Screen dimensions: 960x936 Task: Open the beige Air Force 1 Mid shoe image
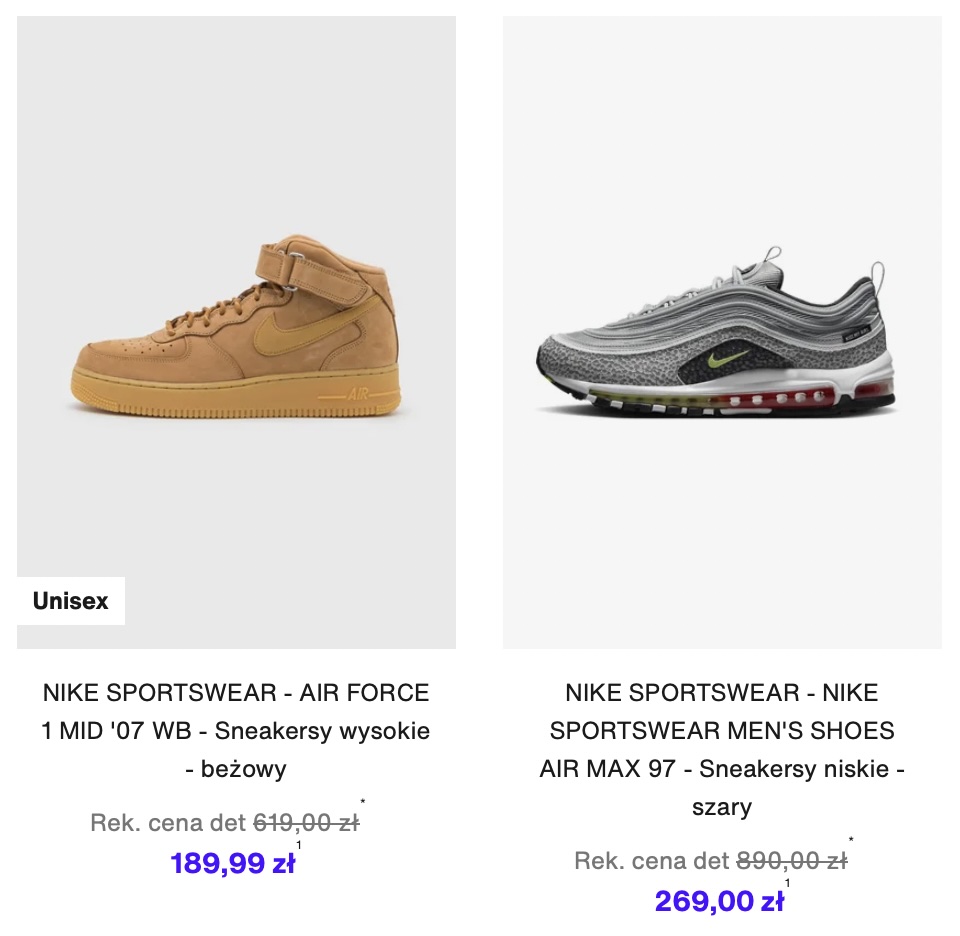(236, 332)
